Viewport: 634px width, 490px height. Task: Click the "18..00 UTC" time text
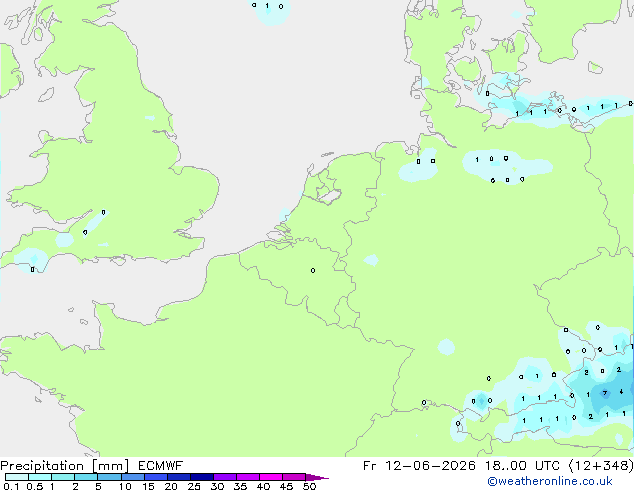tap(522, 466)
